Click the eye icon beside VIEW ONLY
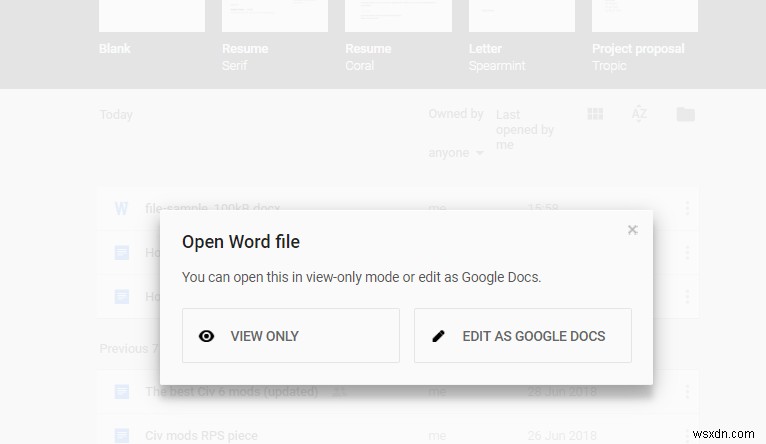Image resolution: width=766 pixels, height=444 pixels. pos(206,336)
